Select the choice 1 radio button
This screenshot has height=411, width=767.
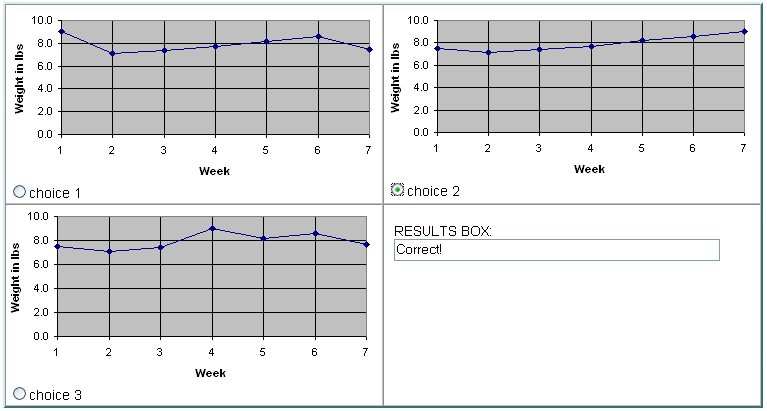point(19,191)
